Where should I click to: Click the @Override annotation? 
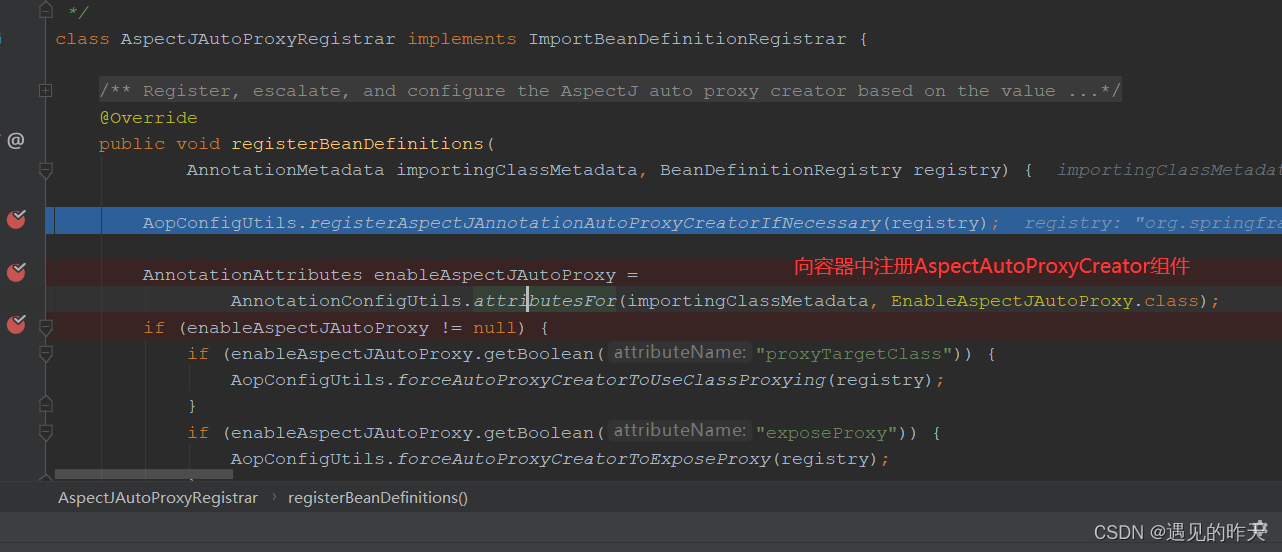coord(148,118)
